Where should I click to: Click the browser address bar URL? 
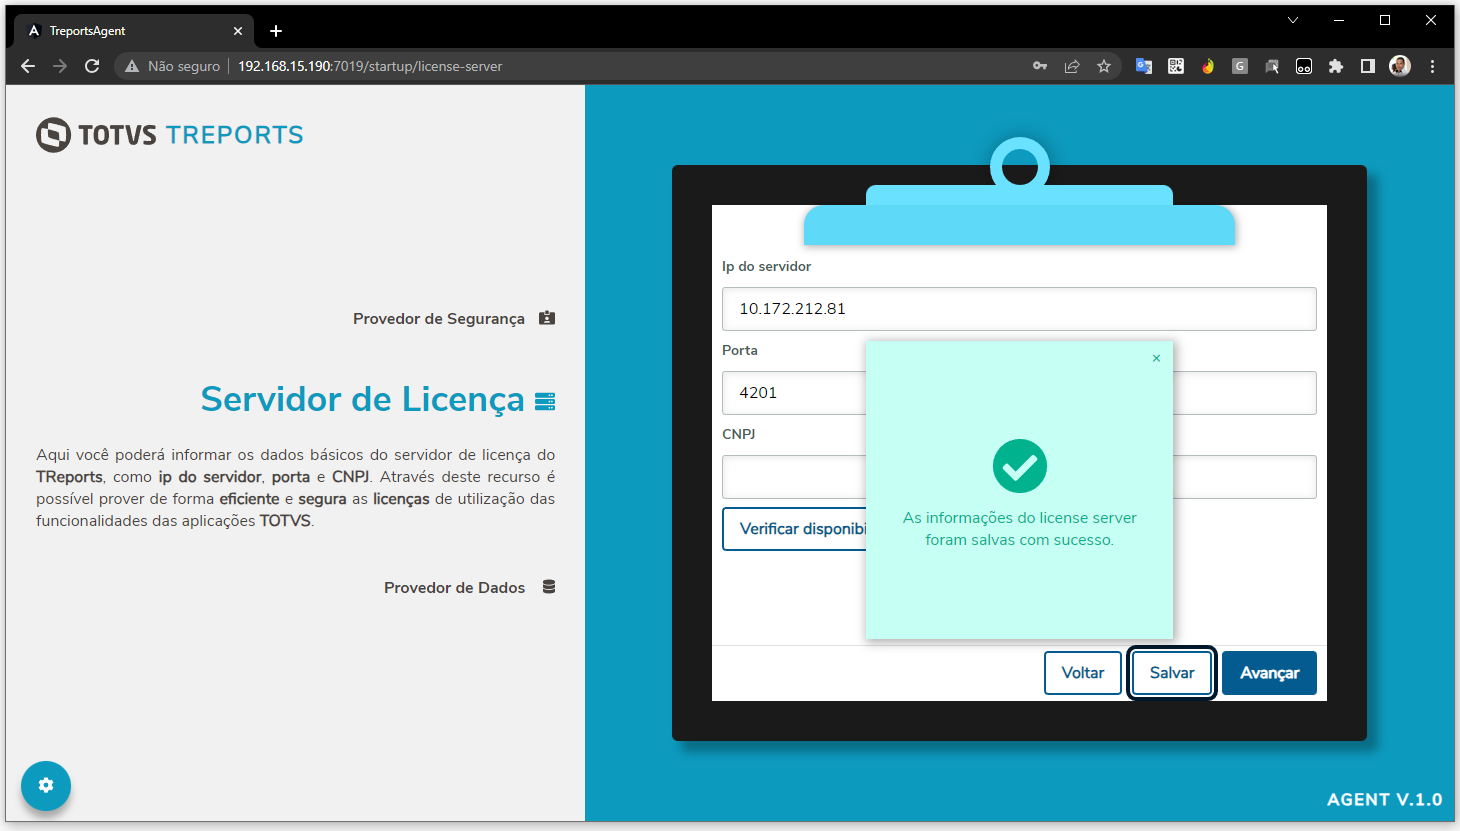click(370, 66)
